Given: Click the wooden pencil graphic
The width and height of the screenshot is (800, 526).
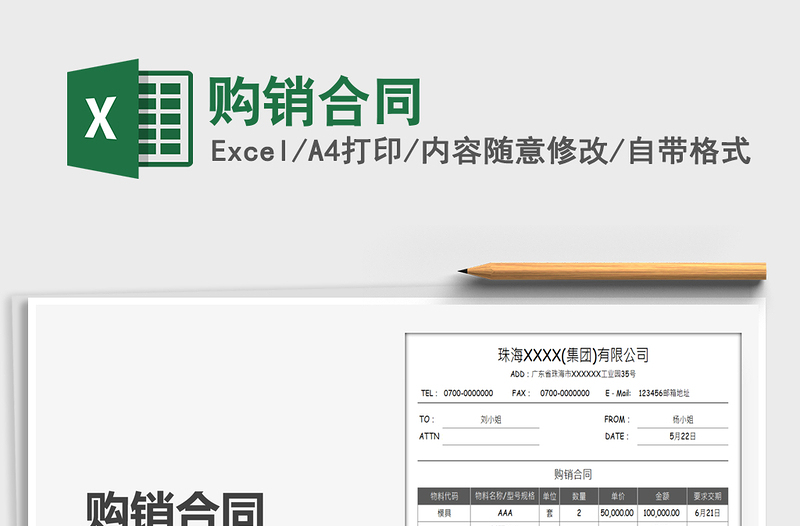Looking at the screenshot, I should pyautogui.click(x=612, y=271).
